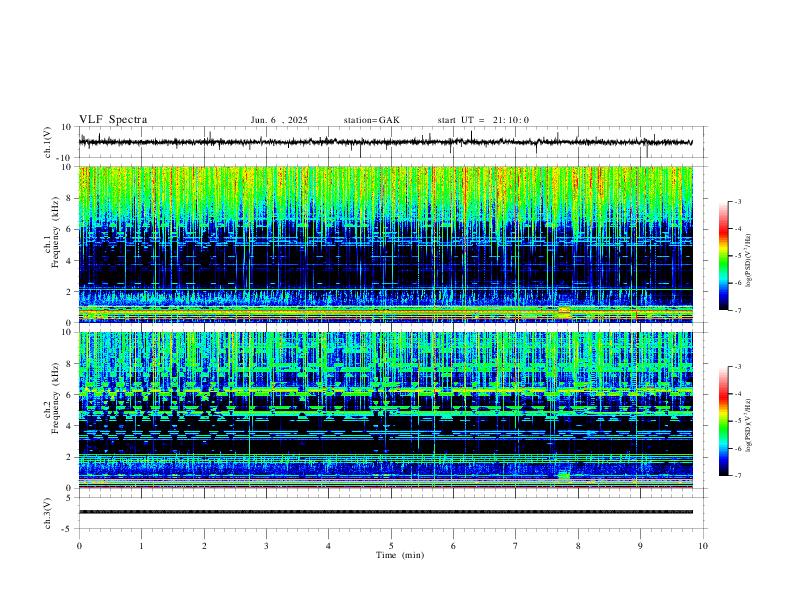Screen dimensions: 792x612
Task: Click the time axis tick label "9"
Action: (640, 546)
